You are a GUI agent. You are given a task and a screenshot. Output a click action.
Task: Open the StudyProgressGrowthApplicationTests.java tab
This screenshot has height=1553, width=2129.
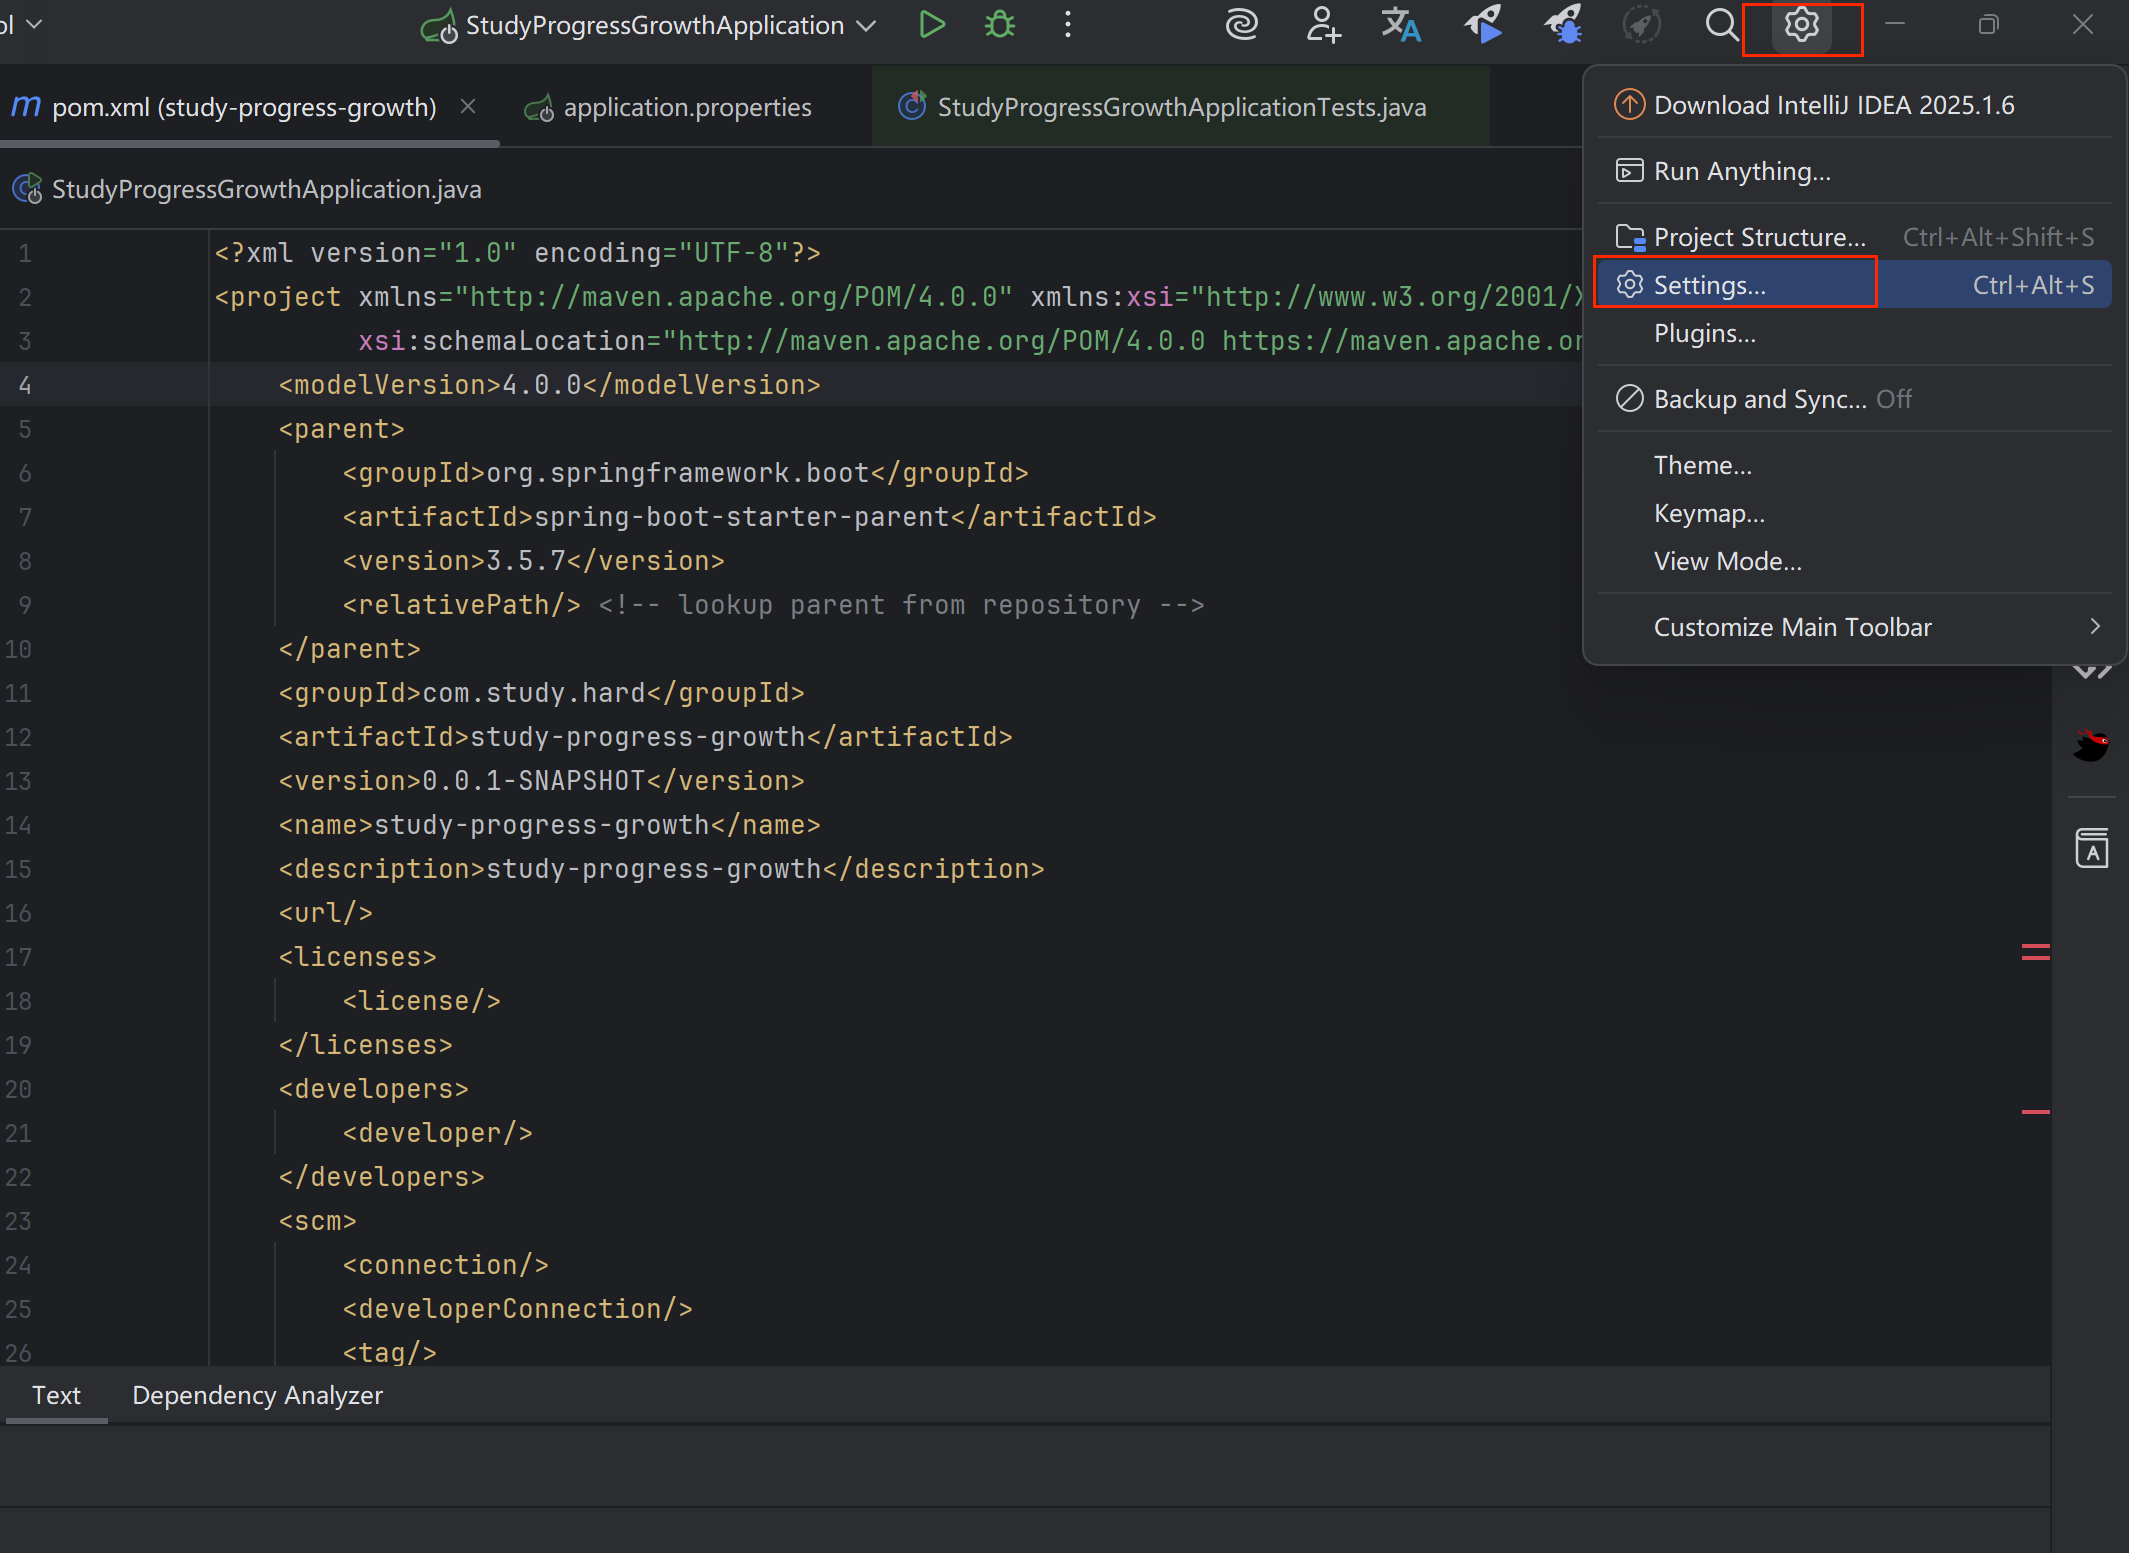click(x=1180, y=106)
